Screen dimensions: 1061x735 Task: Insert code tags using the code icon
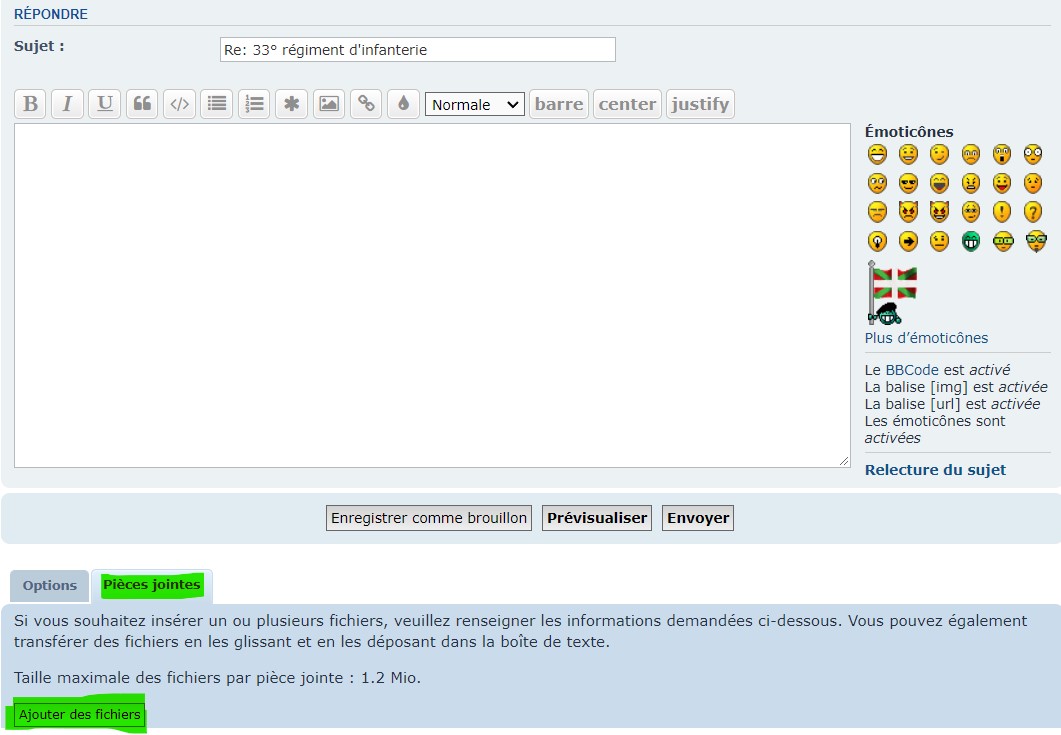(179, 104)
